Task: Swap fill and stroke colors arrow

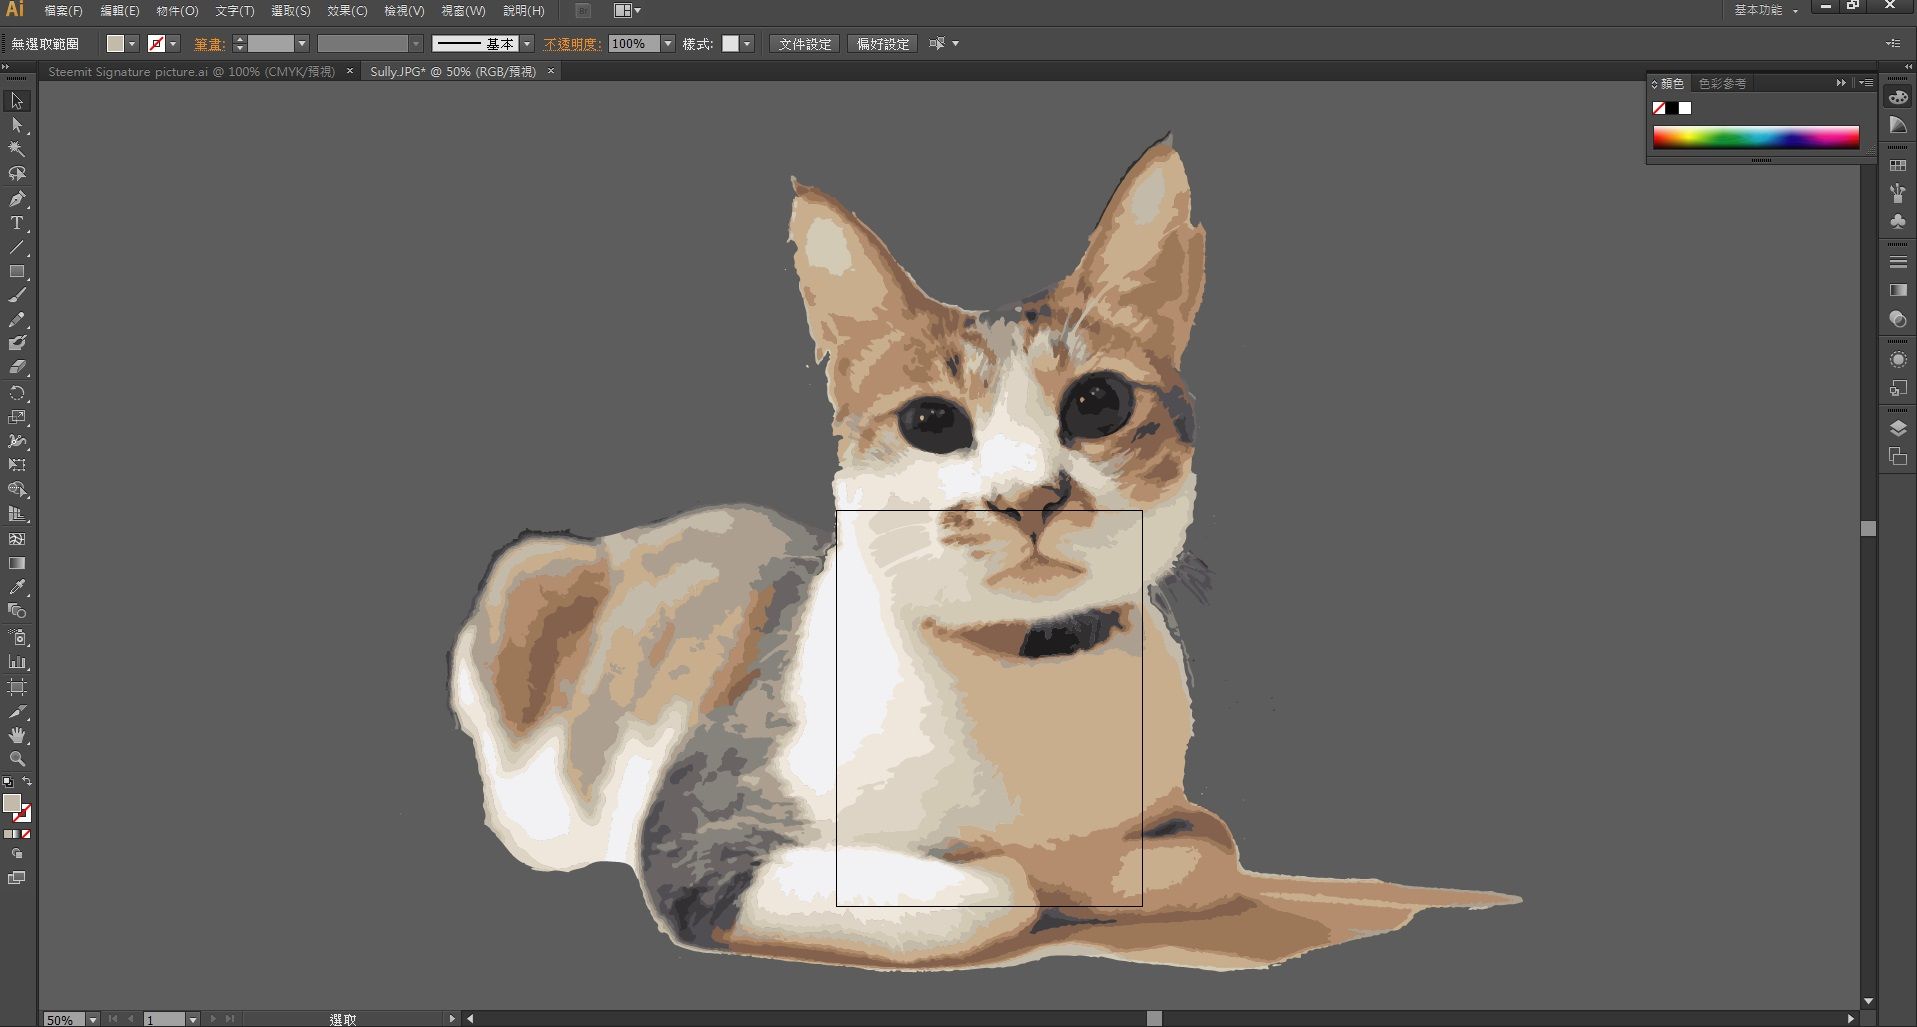Action: pos(27,782)
